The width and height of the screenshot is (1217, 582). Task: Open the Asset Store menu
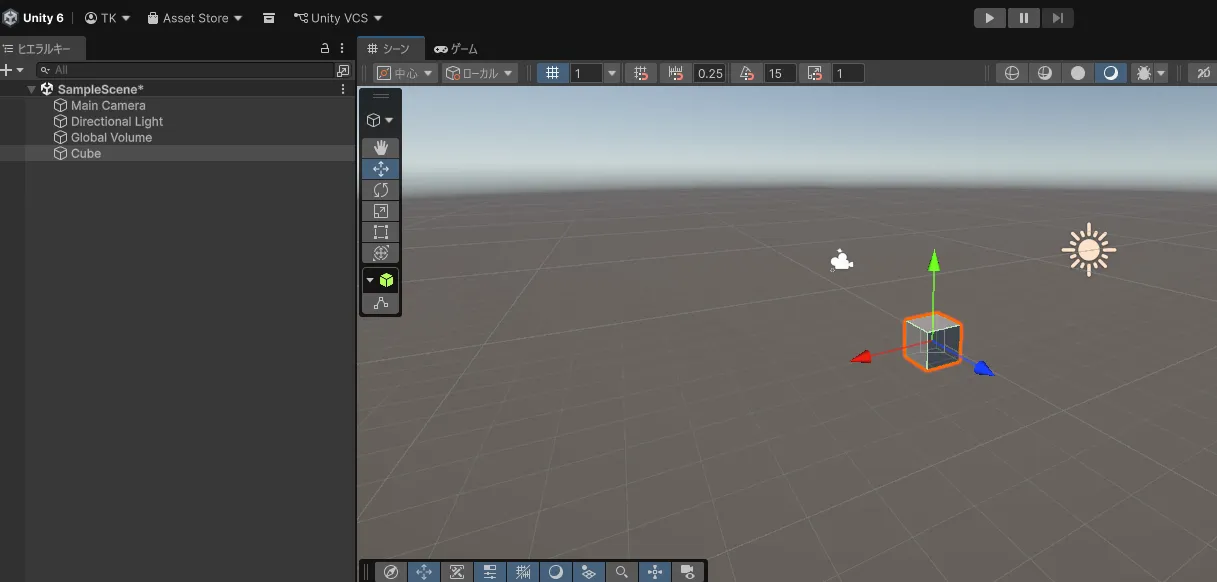(195, 18)
